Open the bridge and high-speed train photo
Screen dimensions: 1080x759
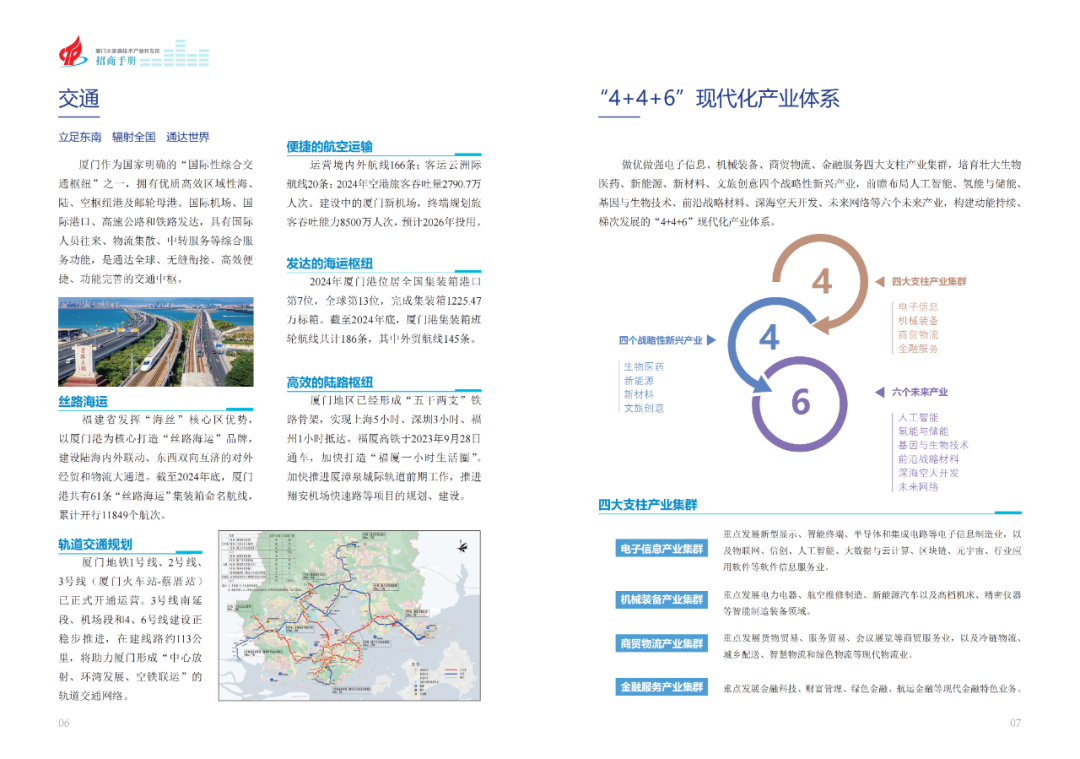(x=155, y=342)
